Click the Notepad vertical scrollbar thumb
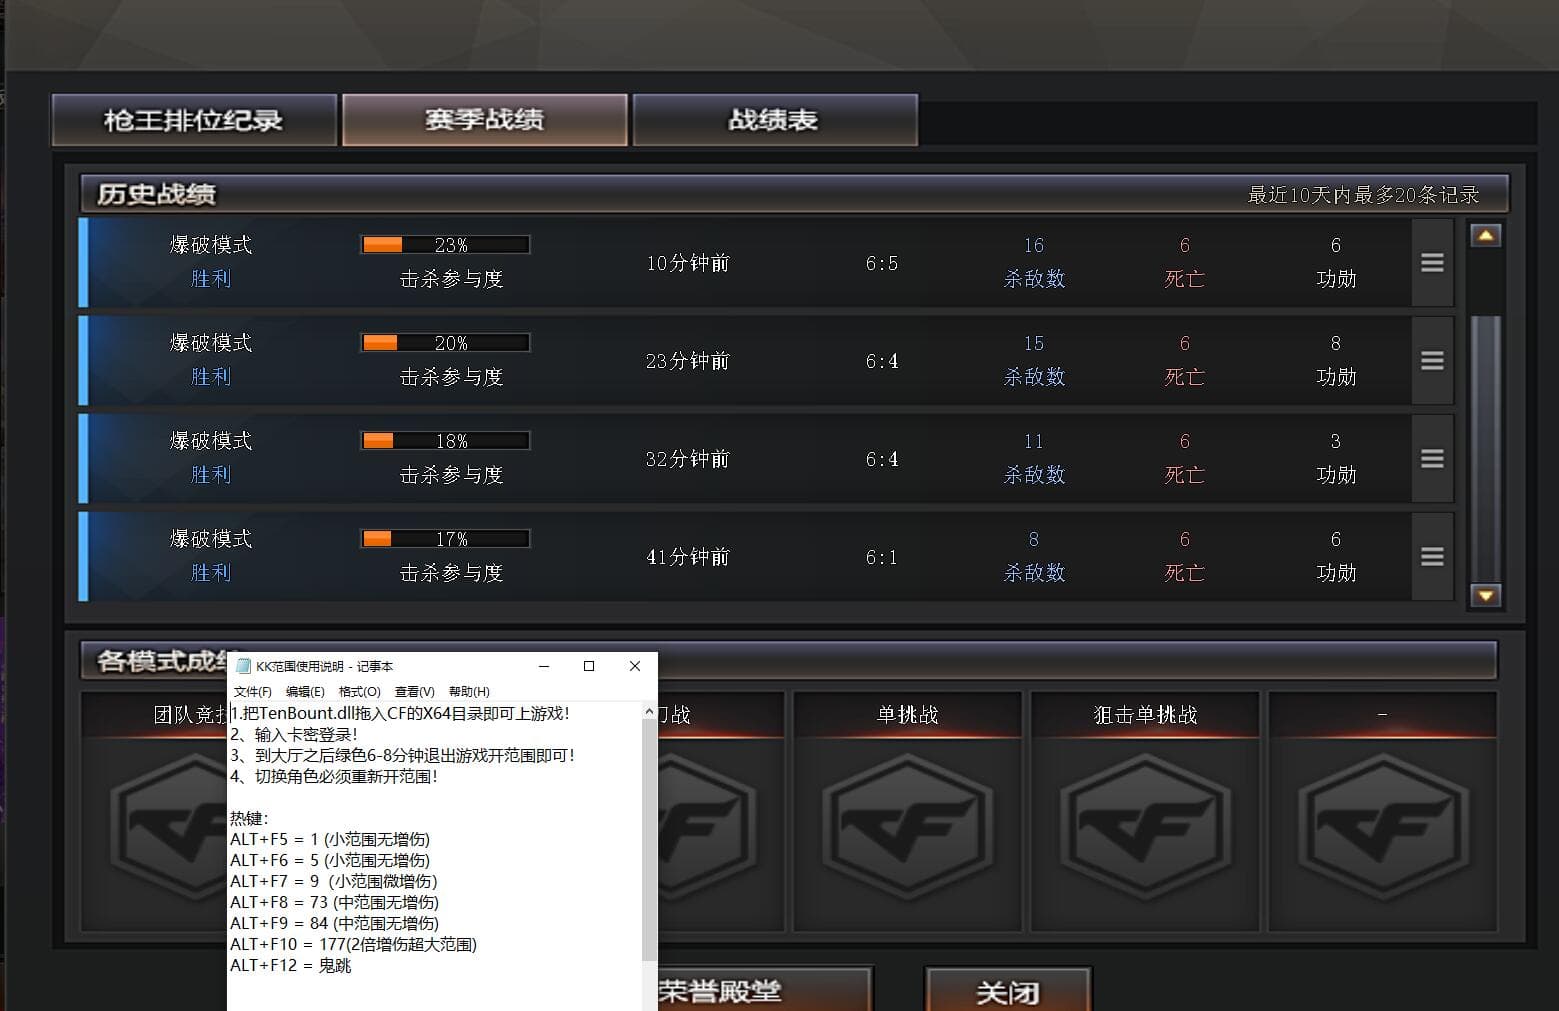 pos(650,840)
